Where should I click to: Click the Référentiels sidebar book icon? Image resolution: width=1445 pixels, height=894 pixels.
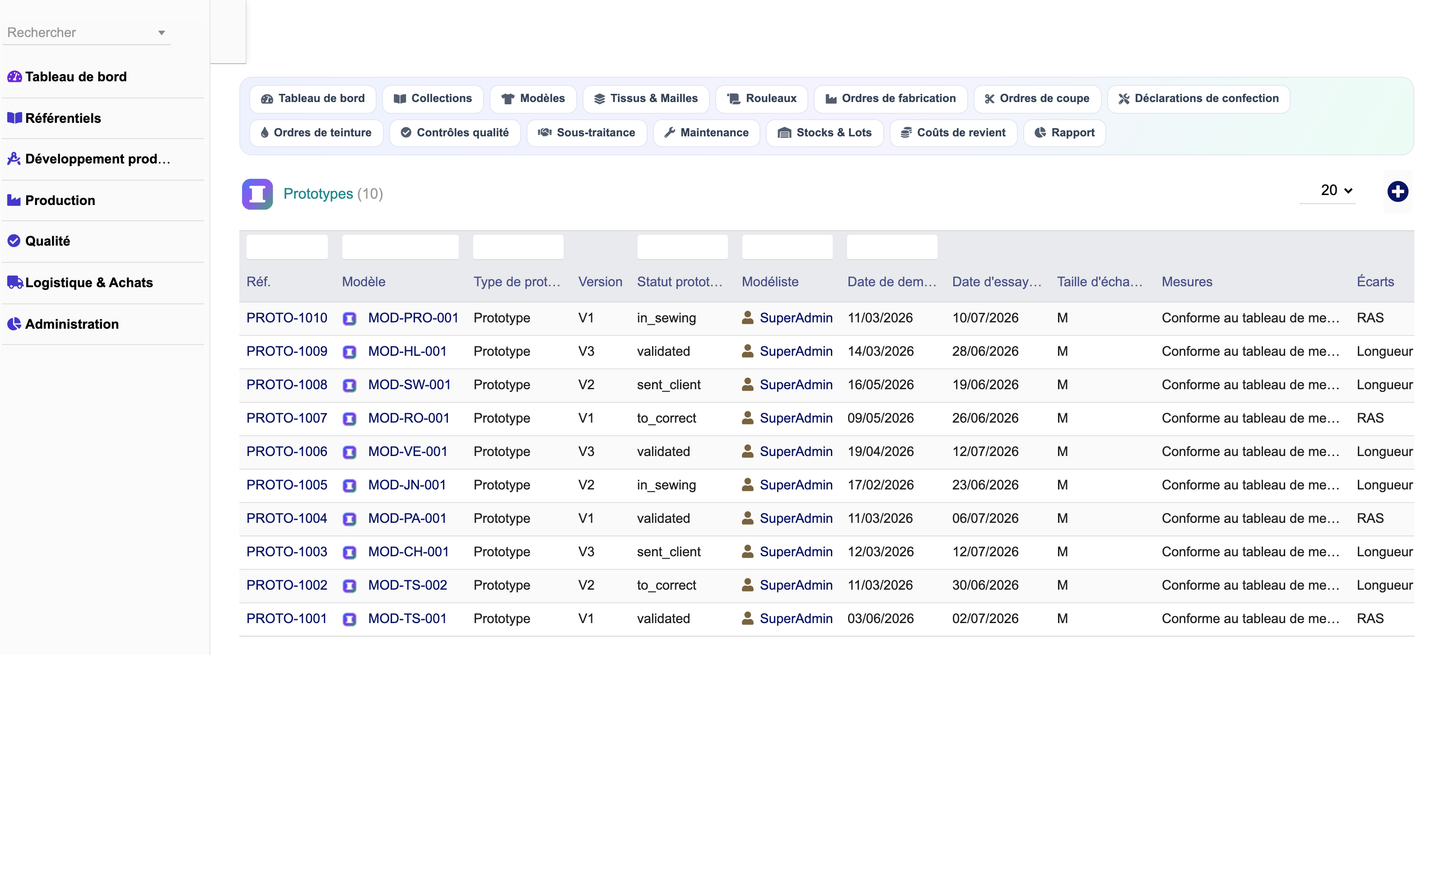pyautogui.click(x=14, y=118)
